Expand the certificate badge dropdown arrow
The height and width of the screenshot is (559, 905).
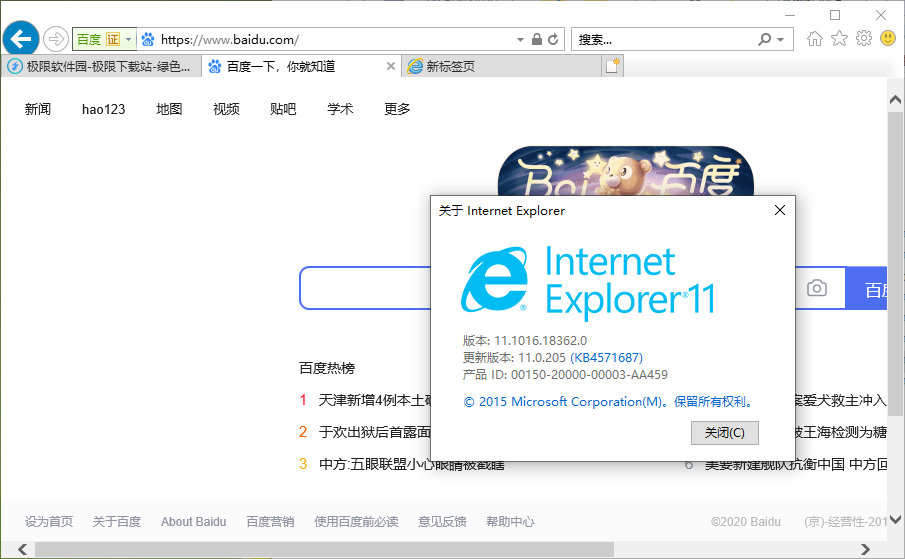tap(129, 39)
